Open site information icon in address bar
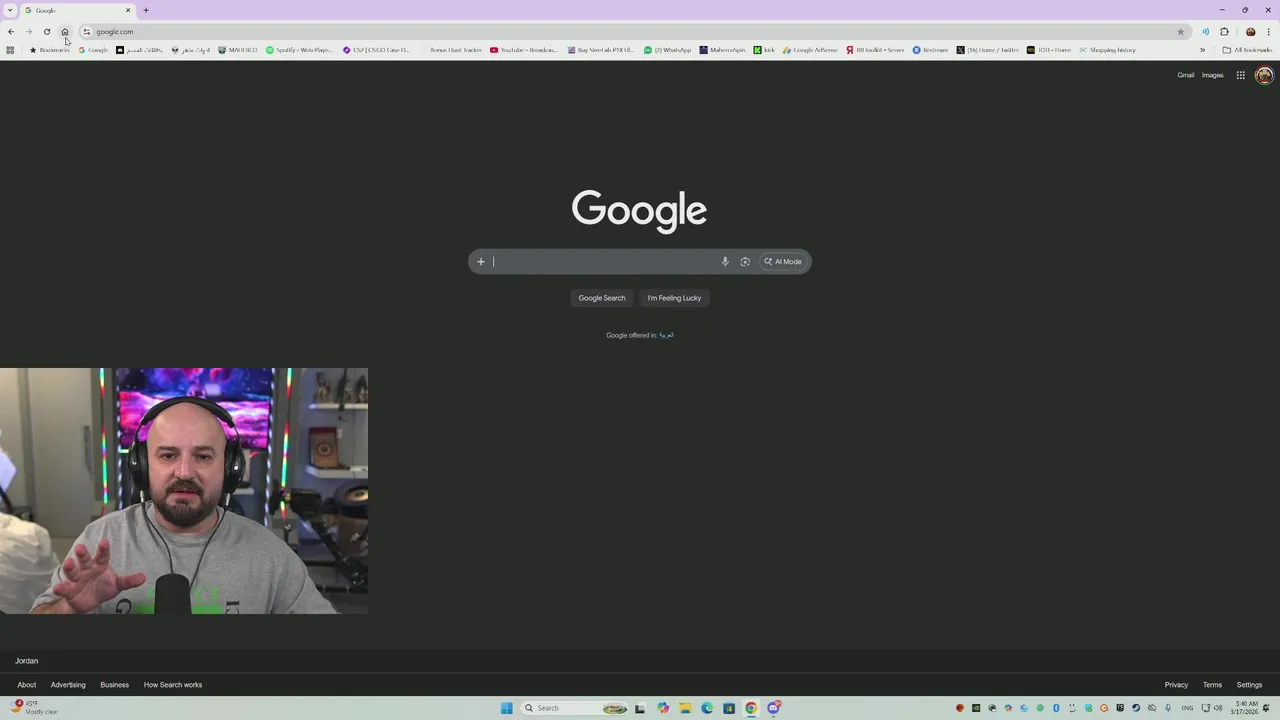1280x720 pixels. tap(87, 32)
